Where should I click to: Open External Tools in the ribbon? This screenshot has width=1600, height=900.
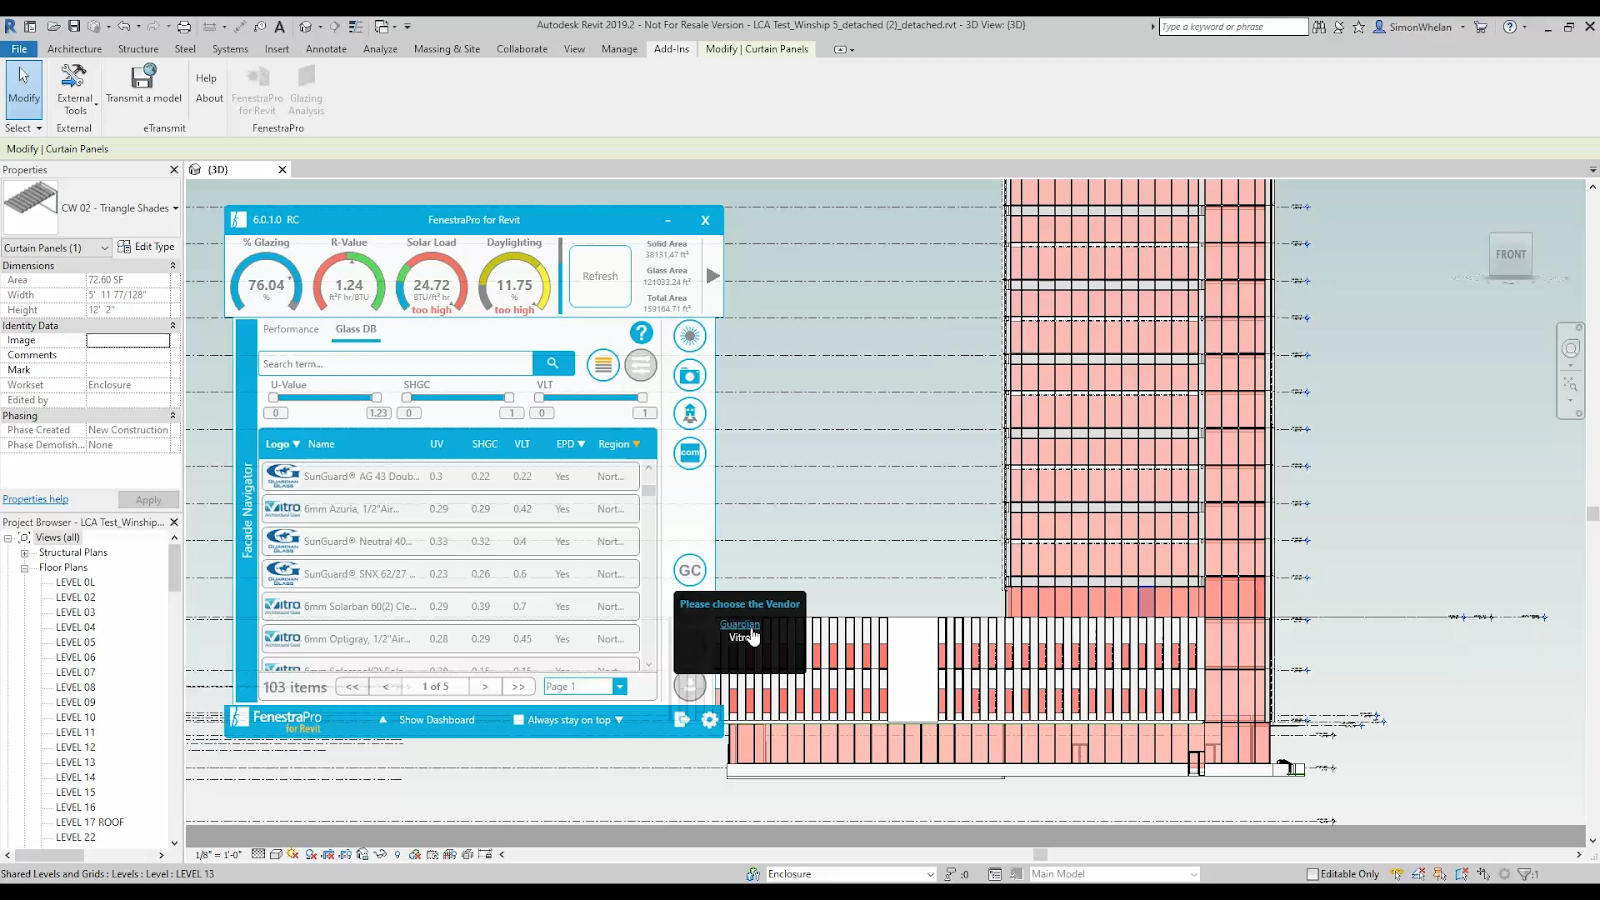point(75,89)
